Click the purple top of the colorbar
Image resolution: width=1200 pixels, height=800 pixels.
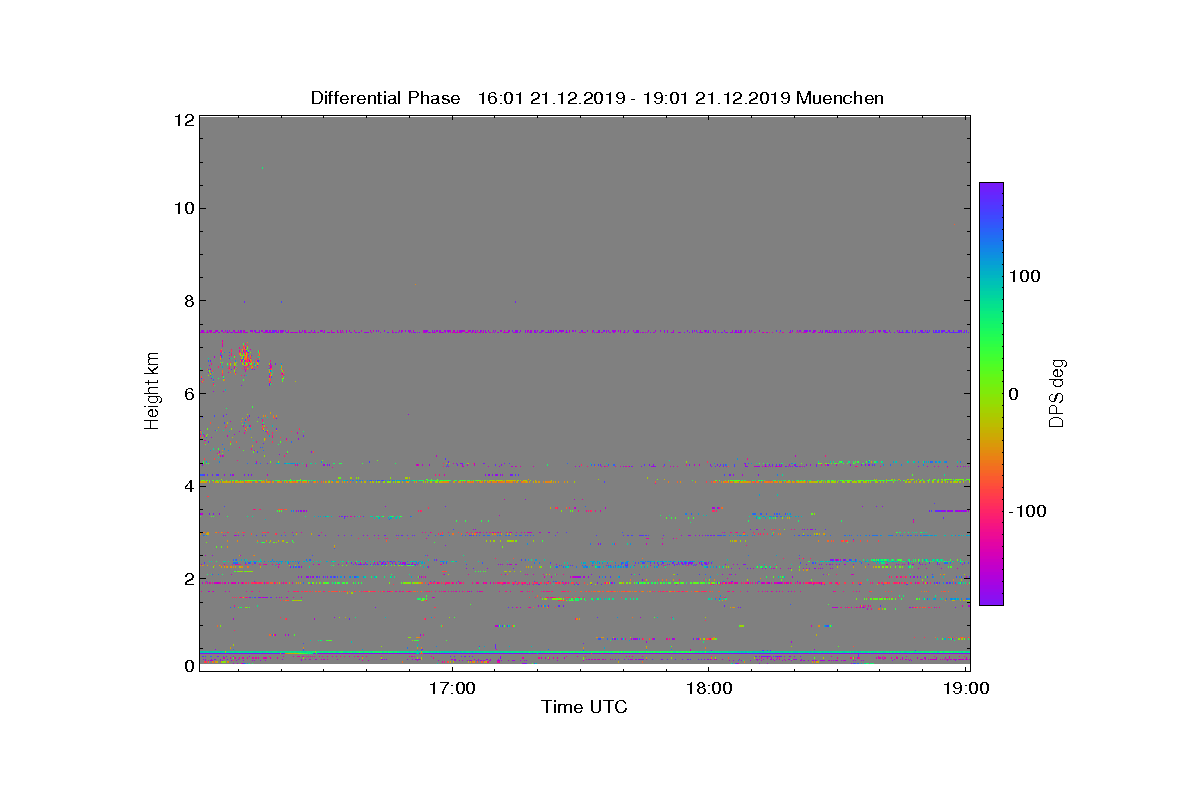point(991,192)
